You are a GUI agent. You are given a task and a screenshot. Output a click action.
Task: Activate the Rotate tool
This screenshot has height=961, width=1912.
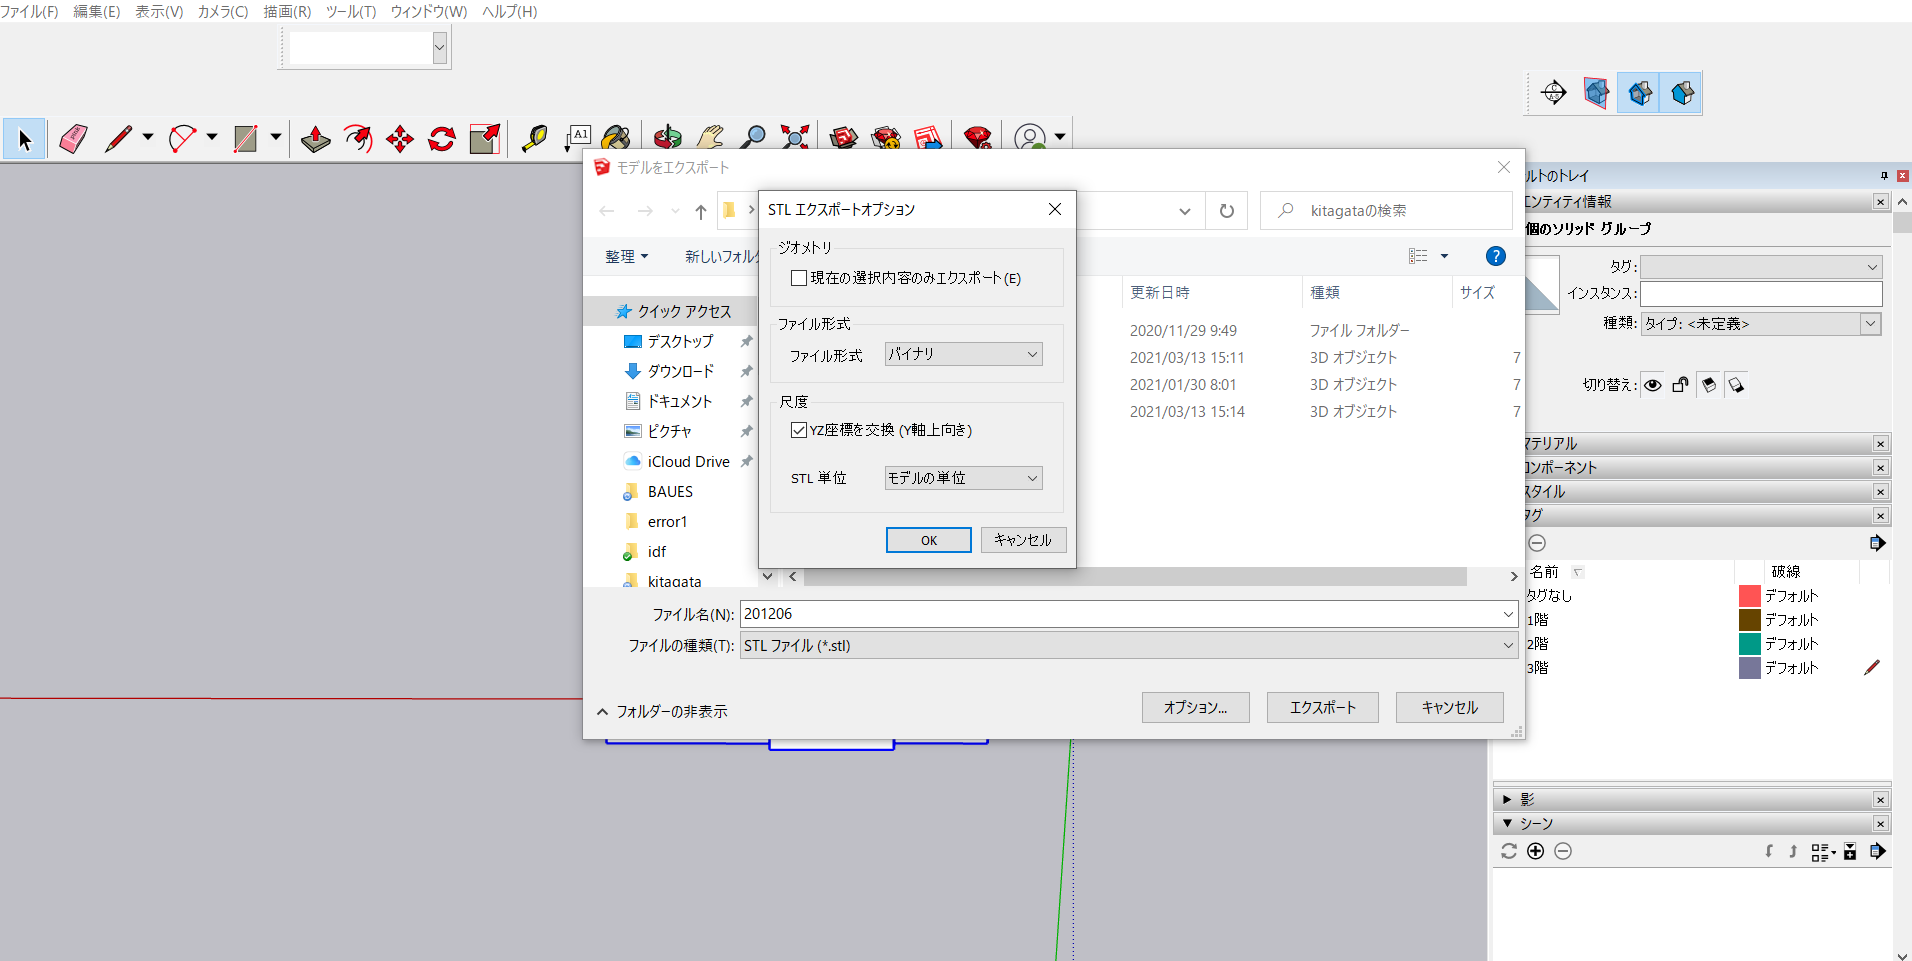tap(442, 139)
